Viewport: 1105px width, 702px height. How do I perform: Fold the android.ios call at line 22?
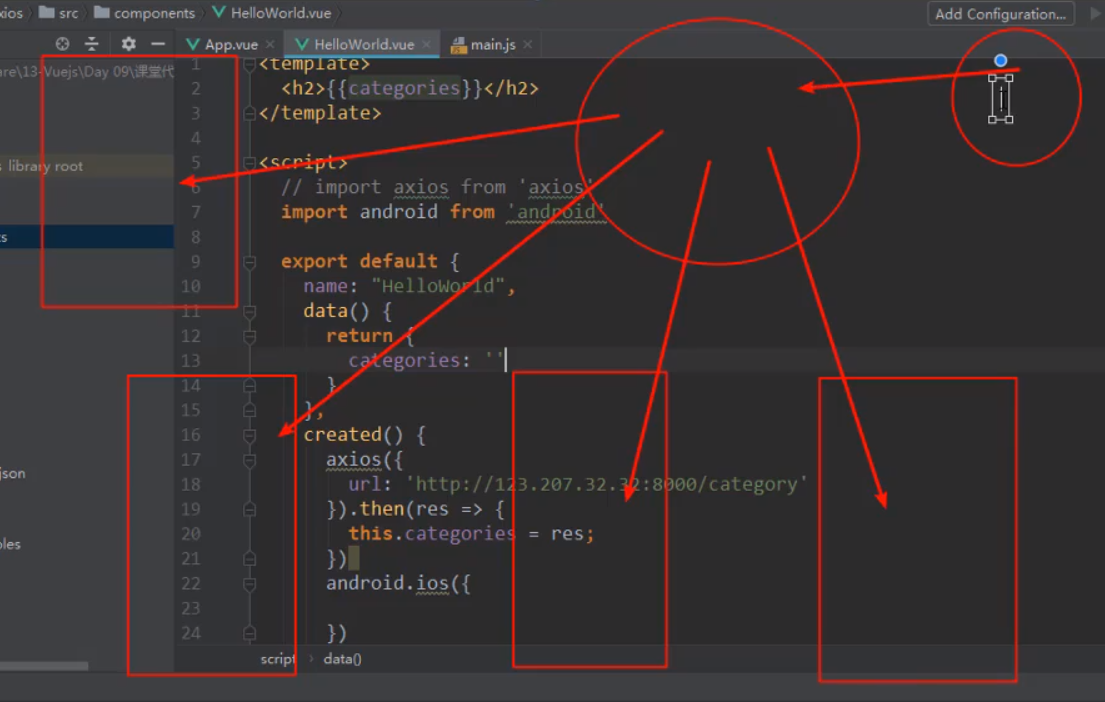click(x=249, y=584)
